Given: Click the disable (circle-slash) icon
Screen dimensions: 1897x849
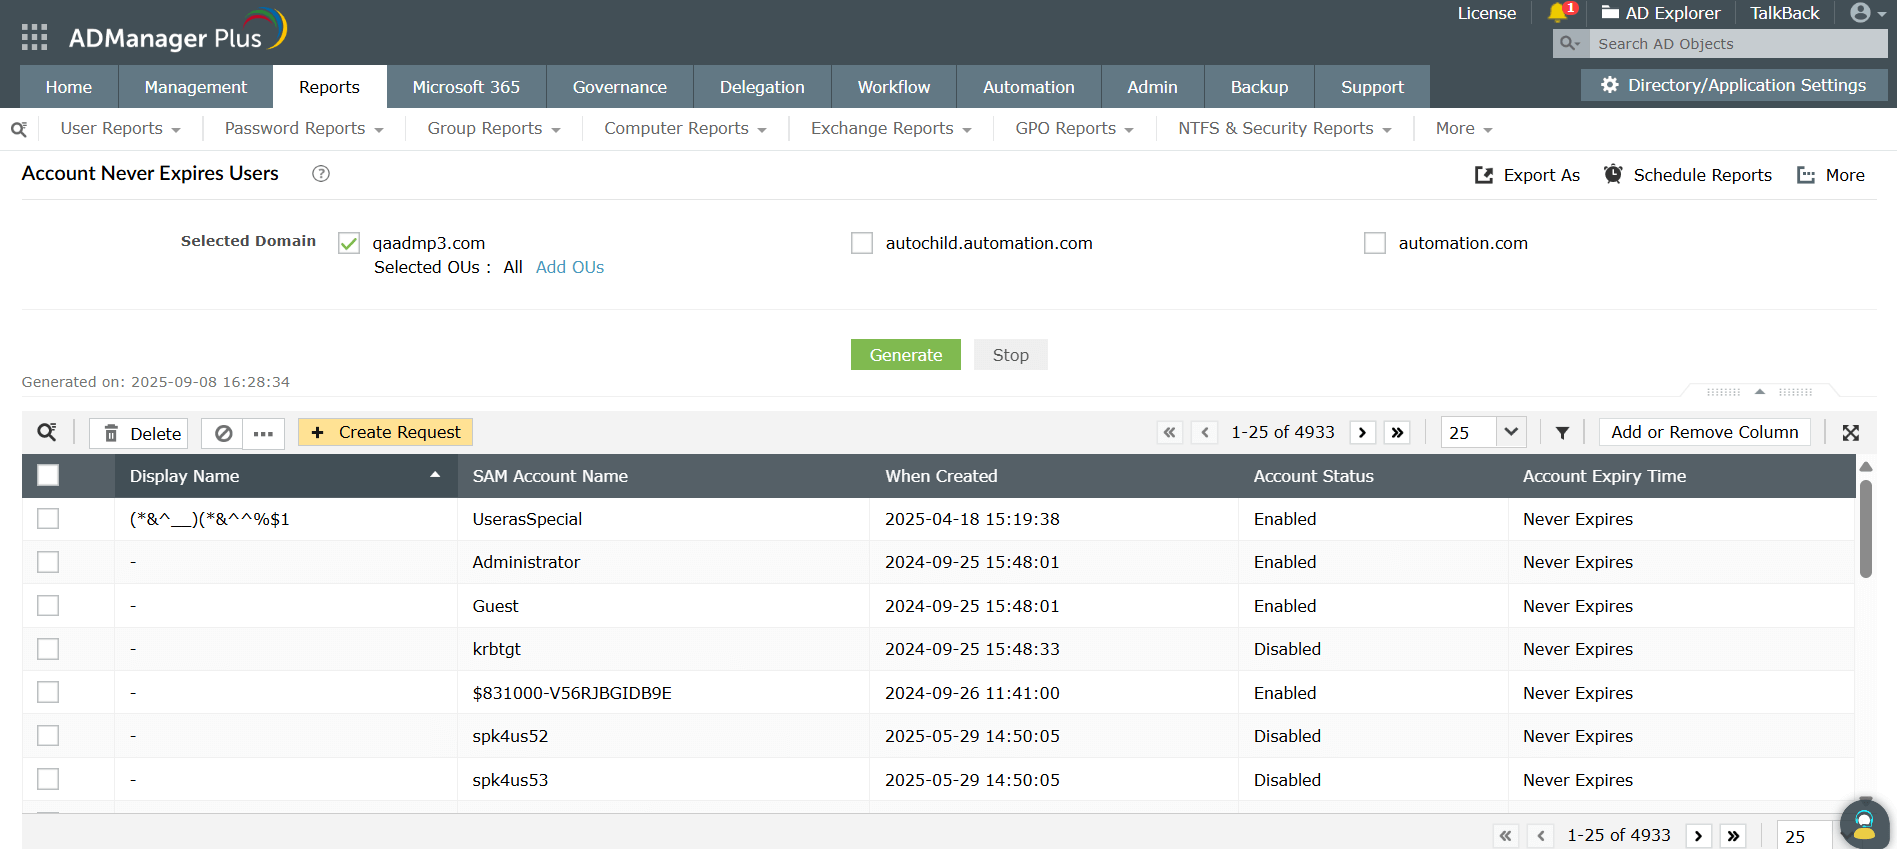Looking at the screenshot, I should coord(223,433).
